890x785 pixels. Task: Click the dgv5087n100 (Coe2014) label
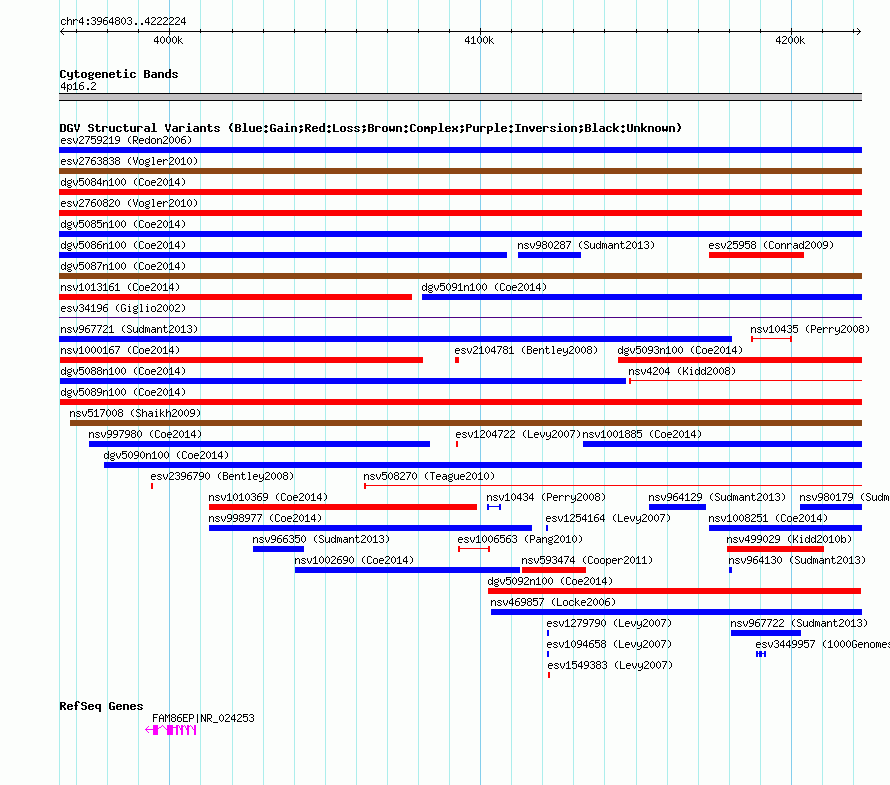[x=123, y=266]
